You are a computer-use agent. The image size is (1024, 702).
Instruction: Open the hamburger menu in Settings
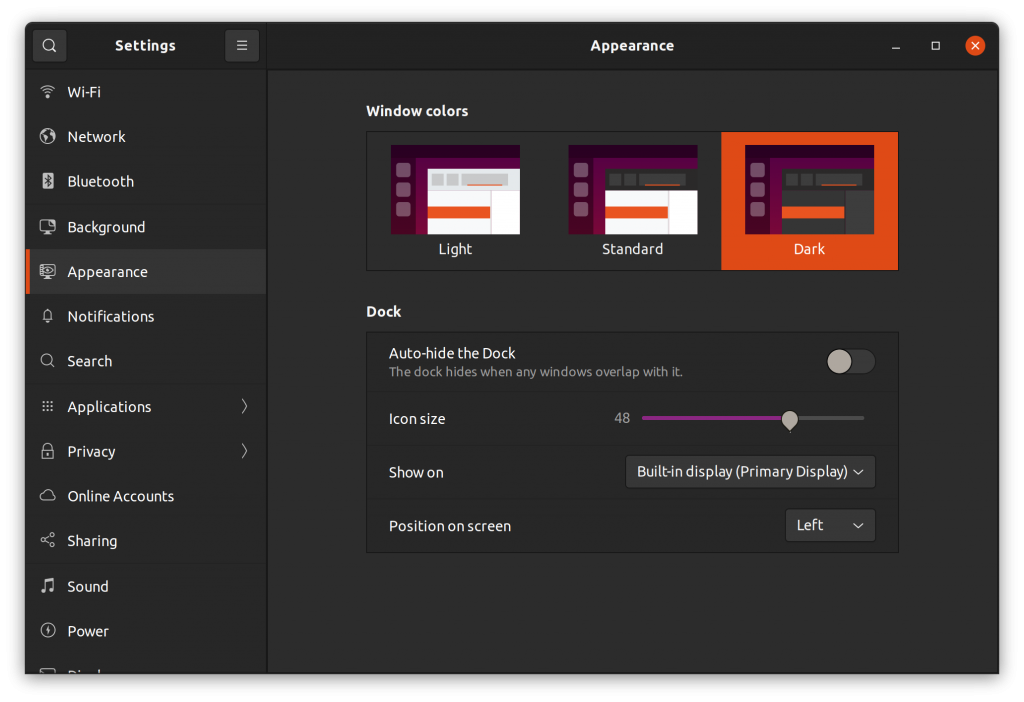click(242, 45)
